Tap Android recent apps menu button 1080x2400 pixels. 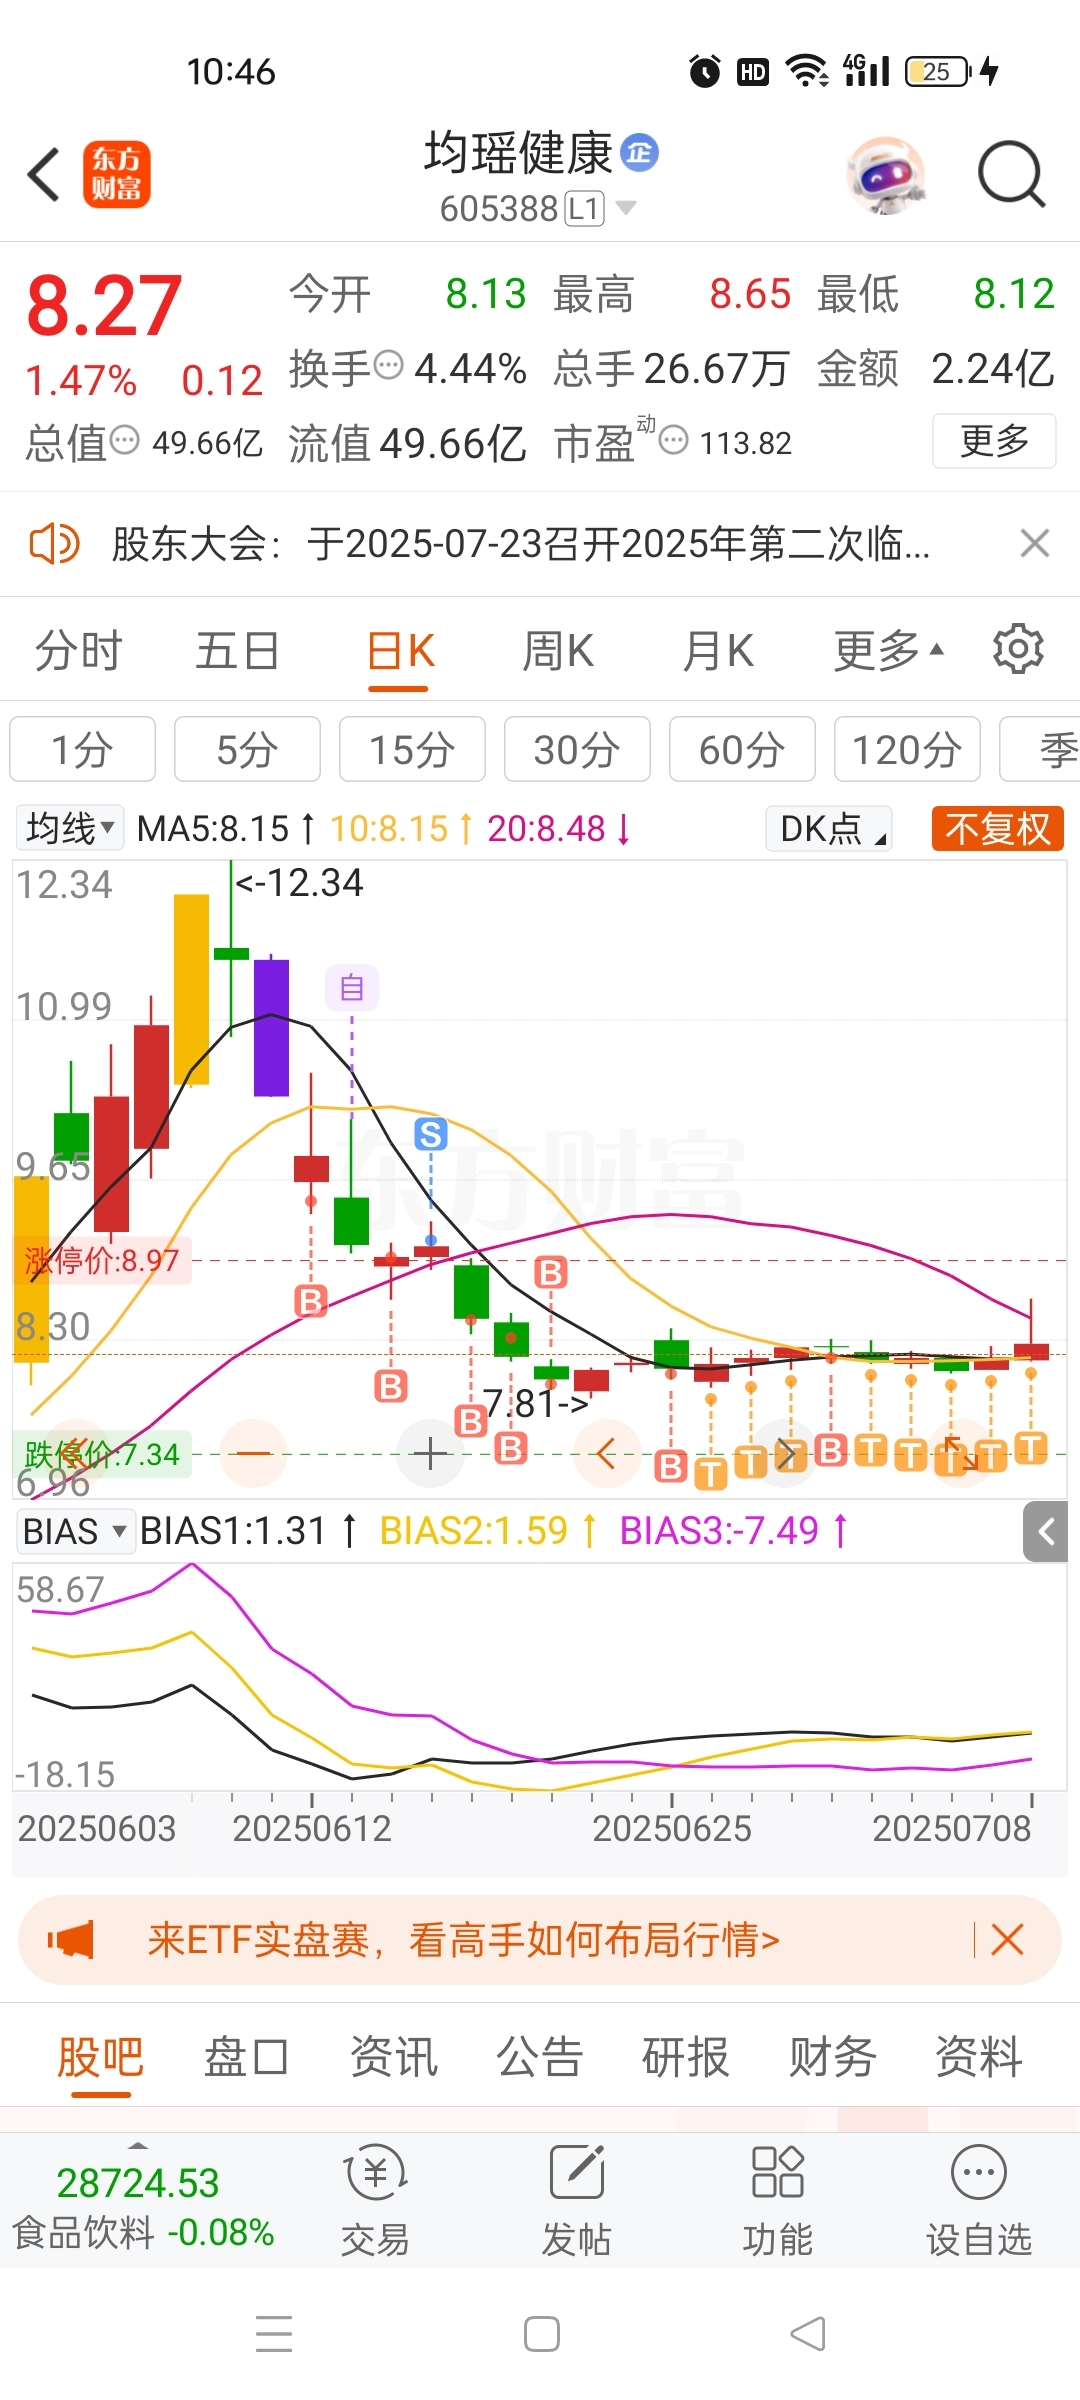pyautogui.click(x=274, y=2334)
